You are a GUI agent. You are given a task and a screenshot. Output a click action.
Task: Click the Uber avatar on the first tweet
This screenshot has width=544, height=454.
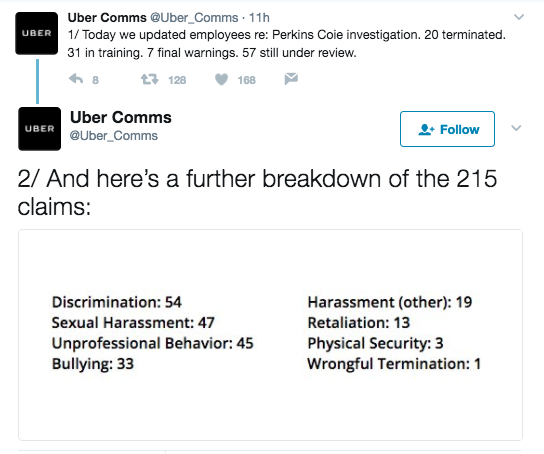(36, 33)
